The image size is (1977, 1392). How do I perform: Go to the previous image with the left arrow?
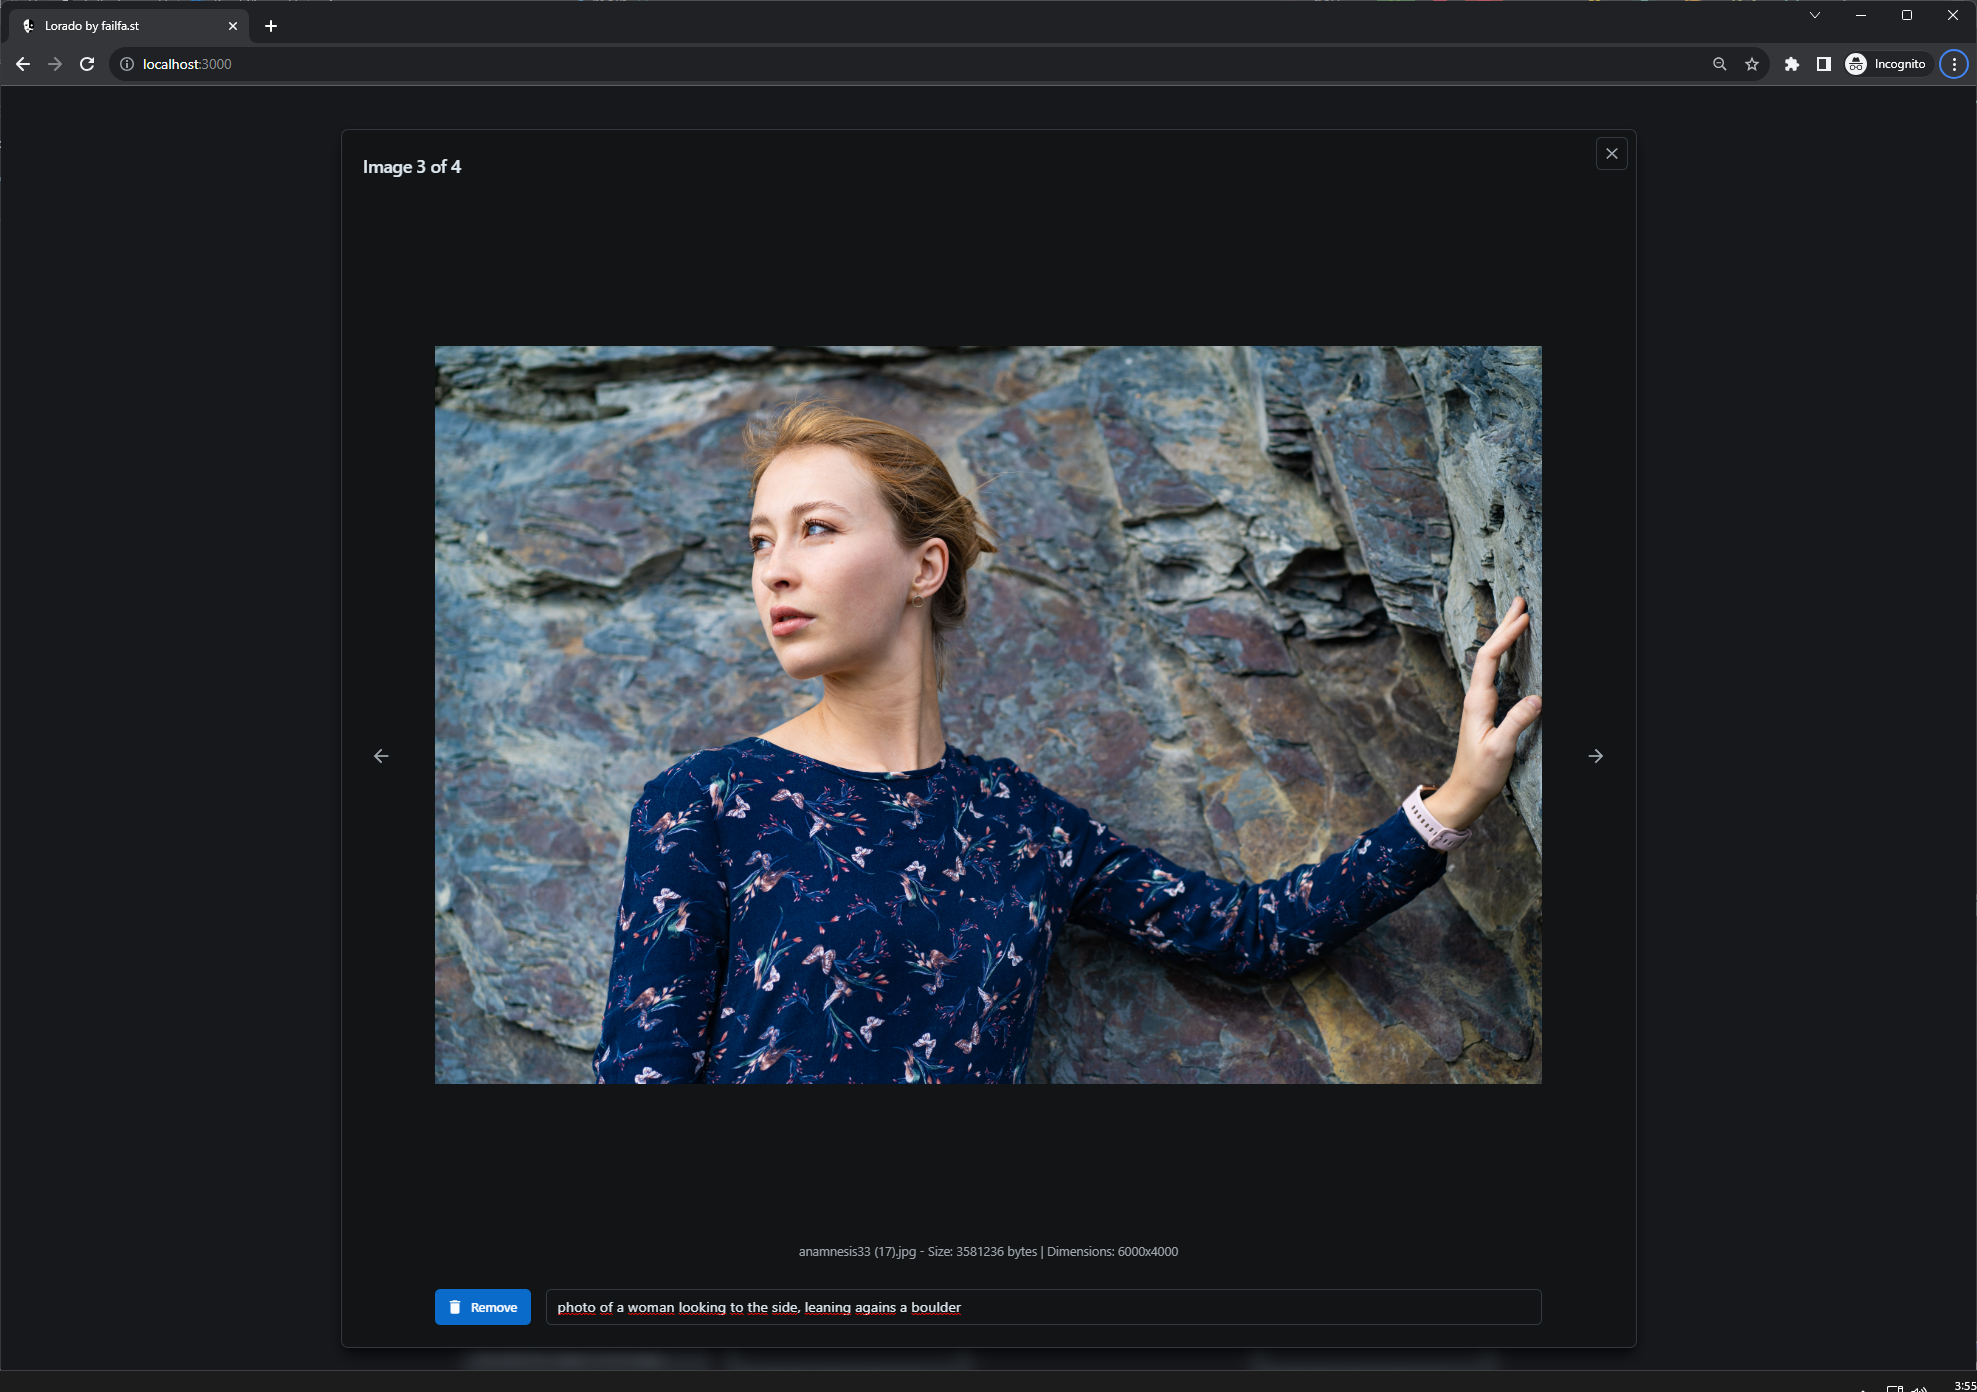(x=381, y=756)
